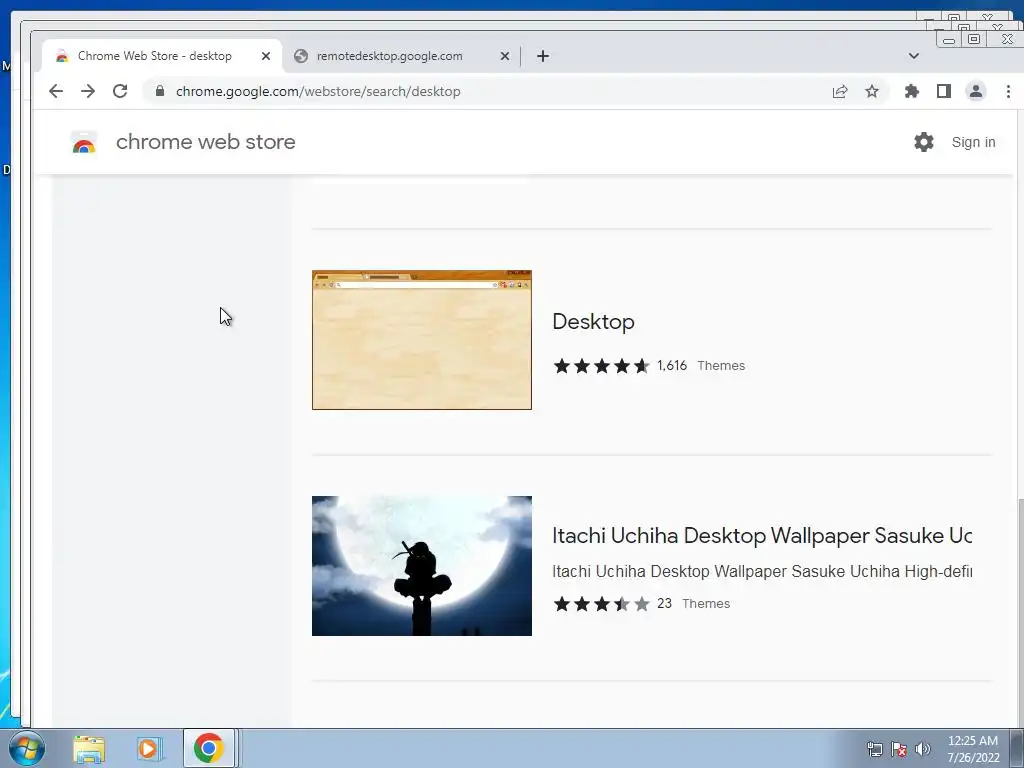
Task: Click the Desktop theme star rating
Action: [x=601, y=366]
